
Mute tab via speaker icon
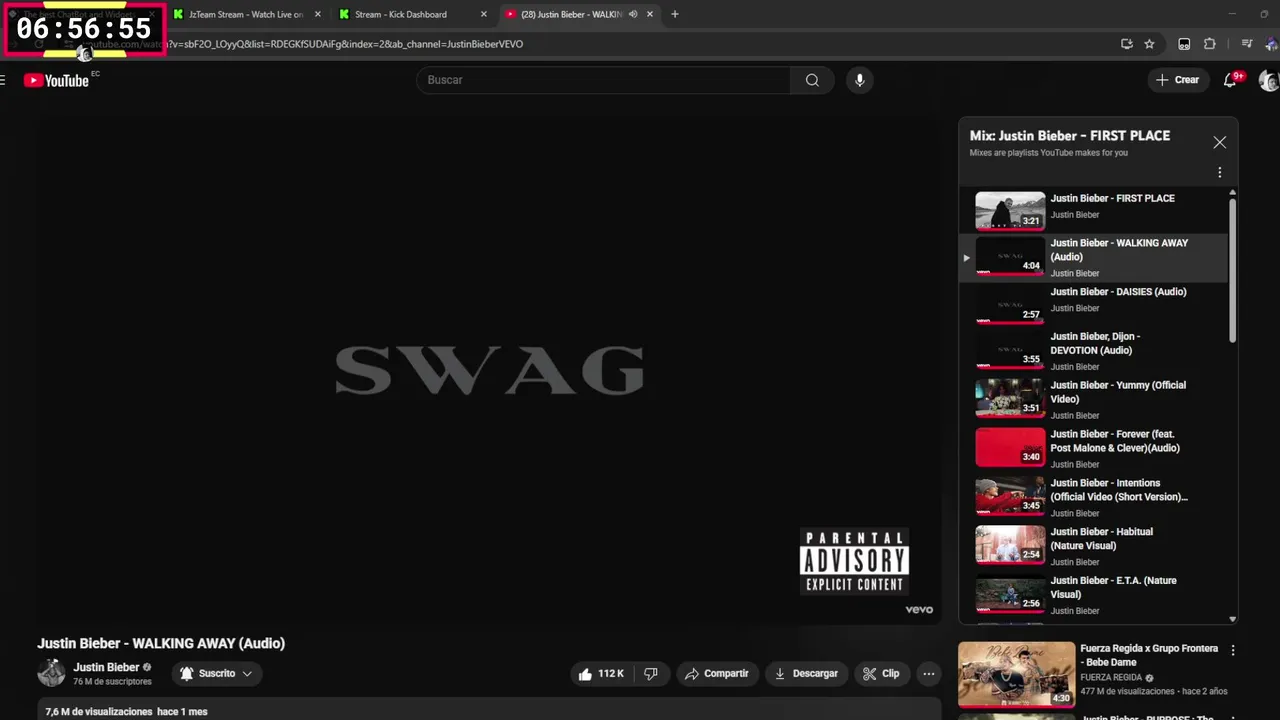tap(633, 15)
